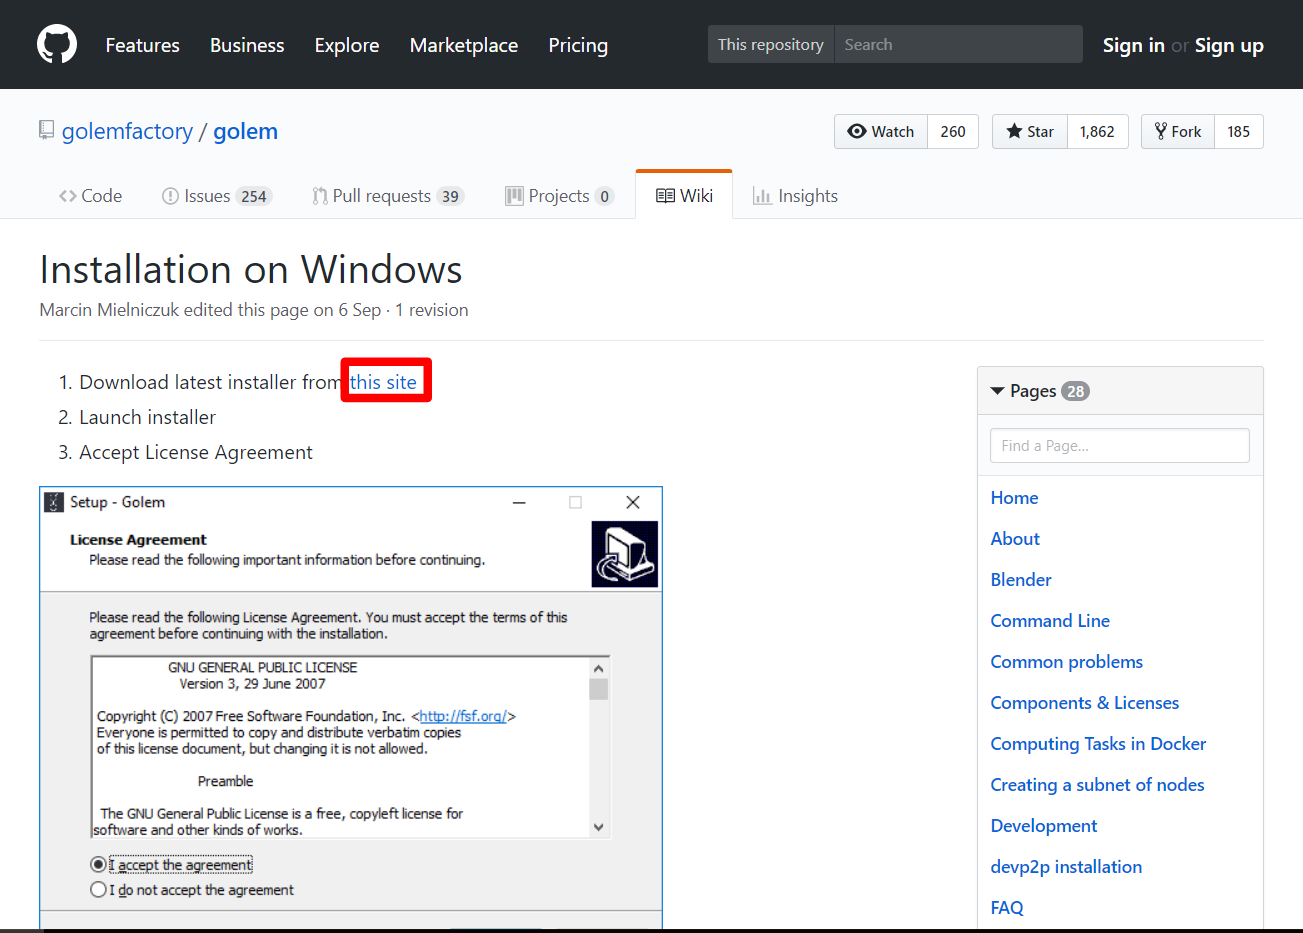
Task: Open the Features menu item
Action: click(x=143, y=45)
